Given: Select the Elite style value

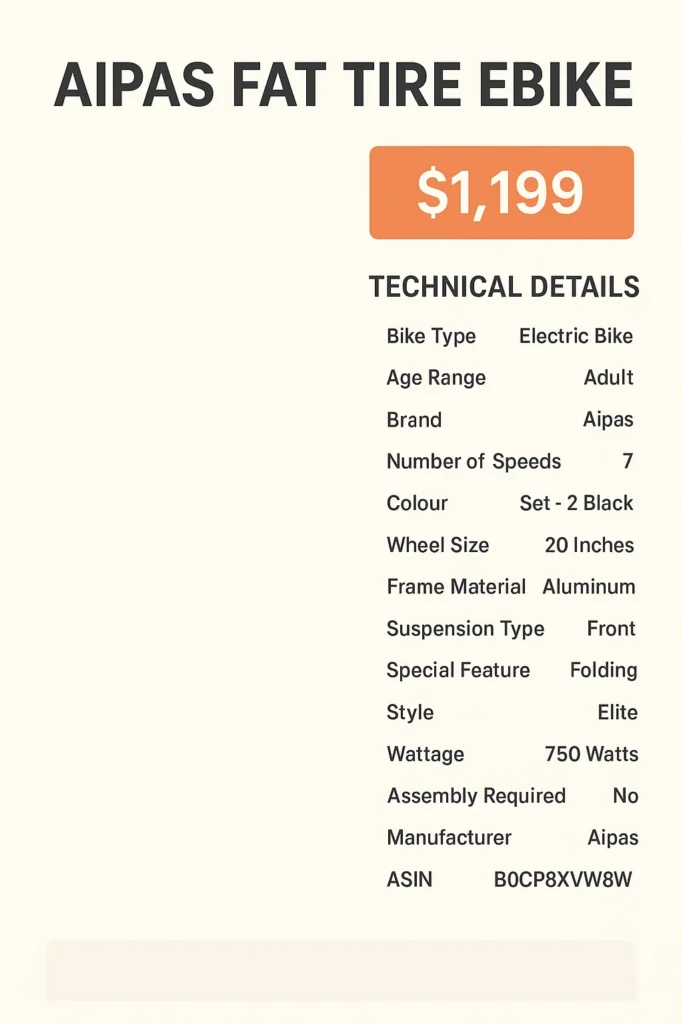Looking at the screenshot, I should tap(617, 712).
